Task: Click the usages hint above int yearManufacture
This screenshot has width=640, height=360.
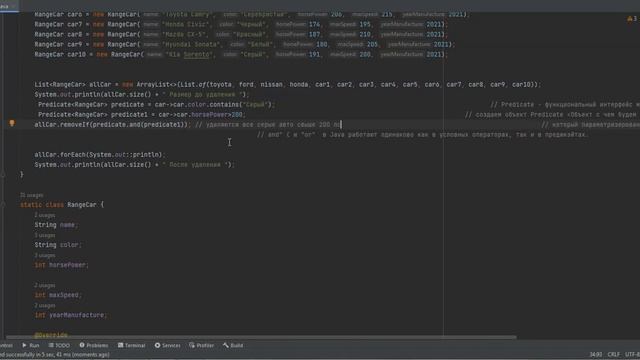Action: click(x=44, y=305)
